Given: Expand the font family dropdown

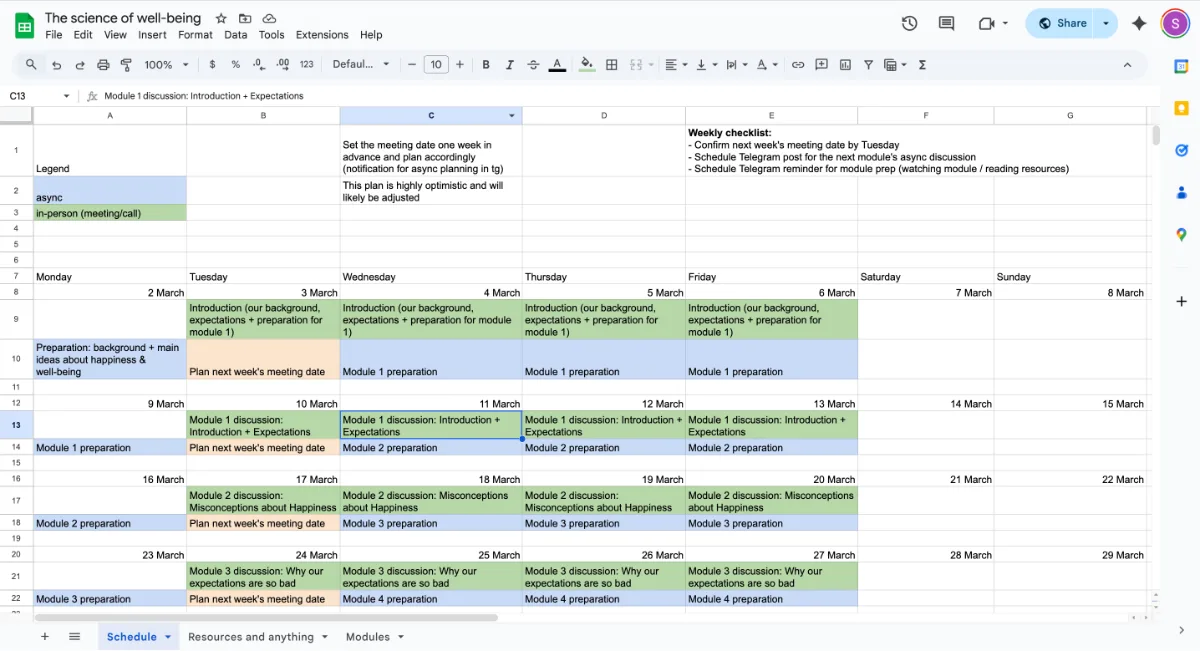Looking at the screenshot, I should [x=361, y=64].
